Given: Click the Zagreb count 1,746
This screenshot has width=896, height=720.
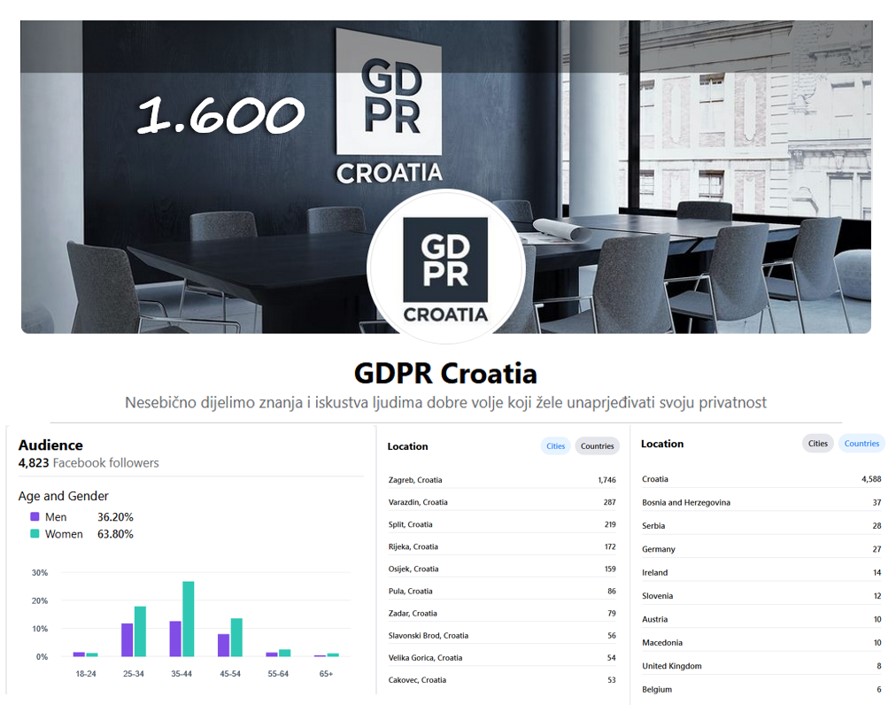Looking at the screenshot, I should 607,480.
